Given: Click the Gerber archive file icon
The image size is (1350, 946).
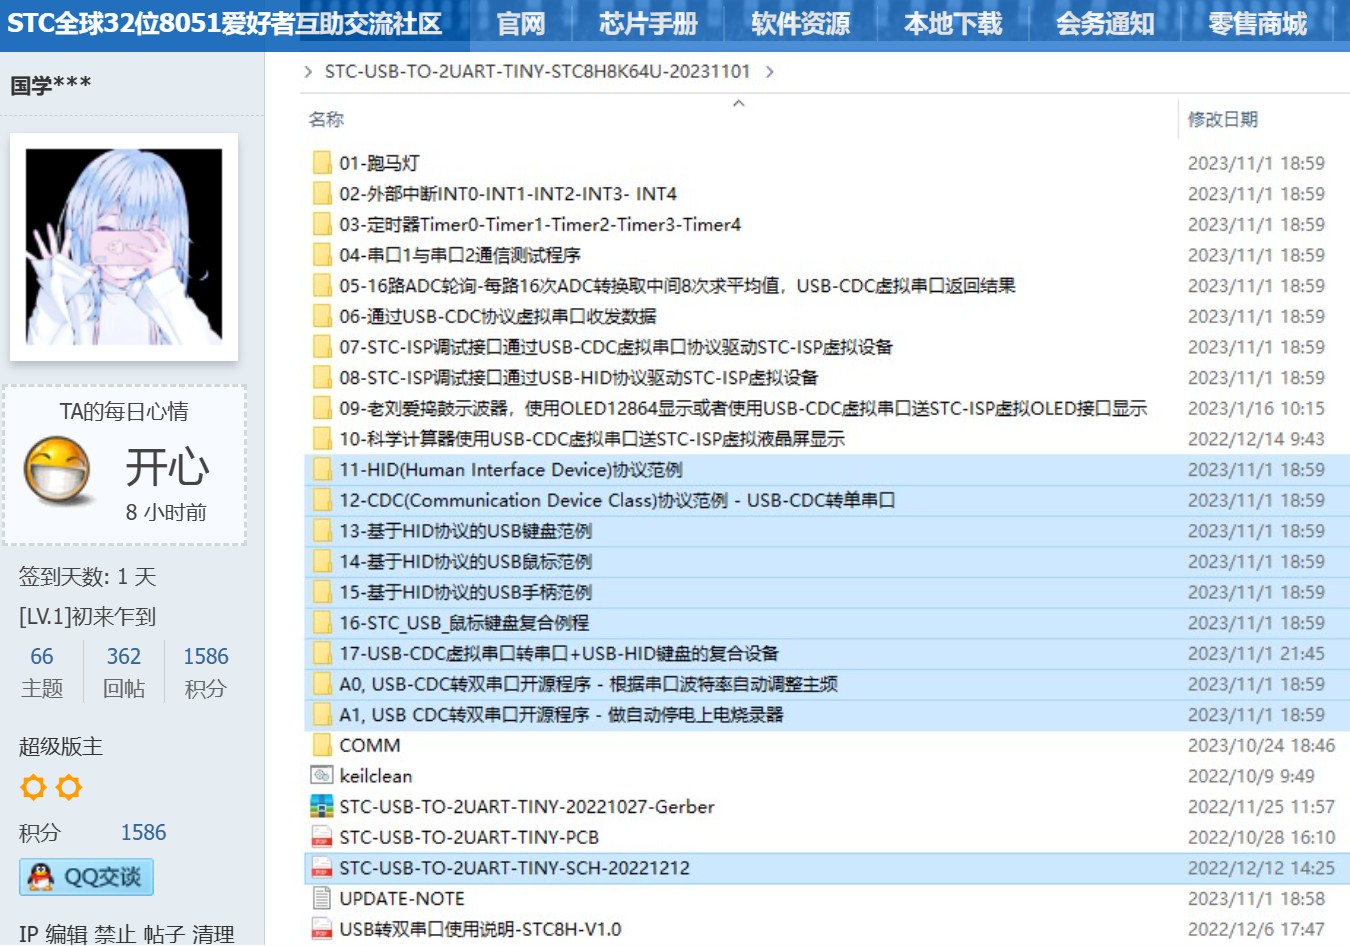Looking at the screenshot, I should point(322,807).
